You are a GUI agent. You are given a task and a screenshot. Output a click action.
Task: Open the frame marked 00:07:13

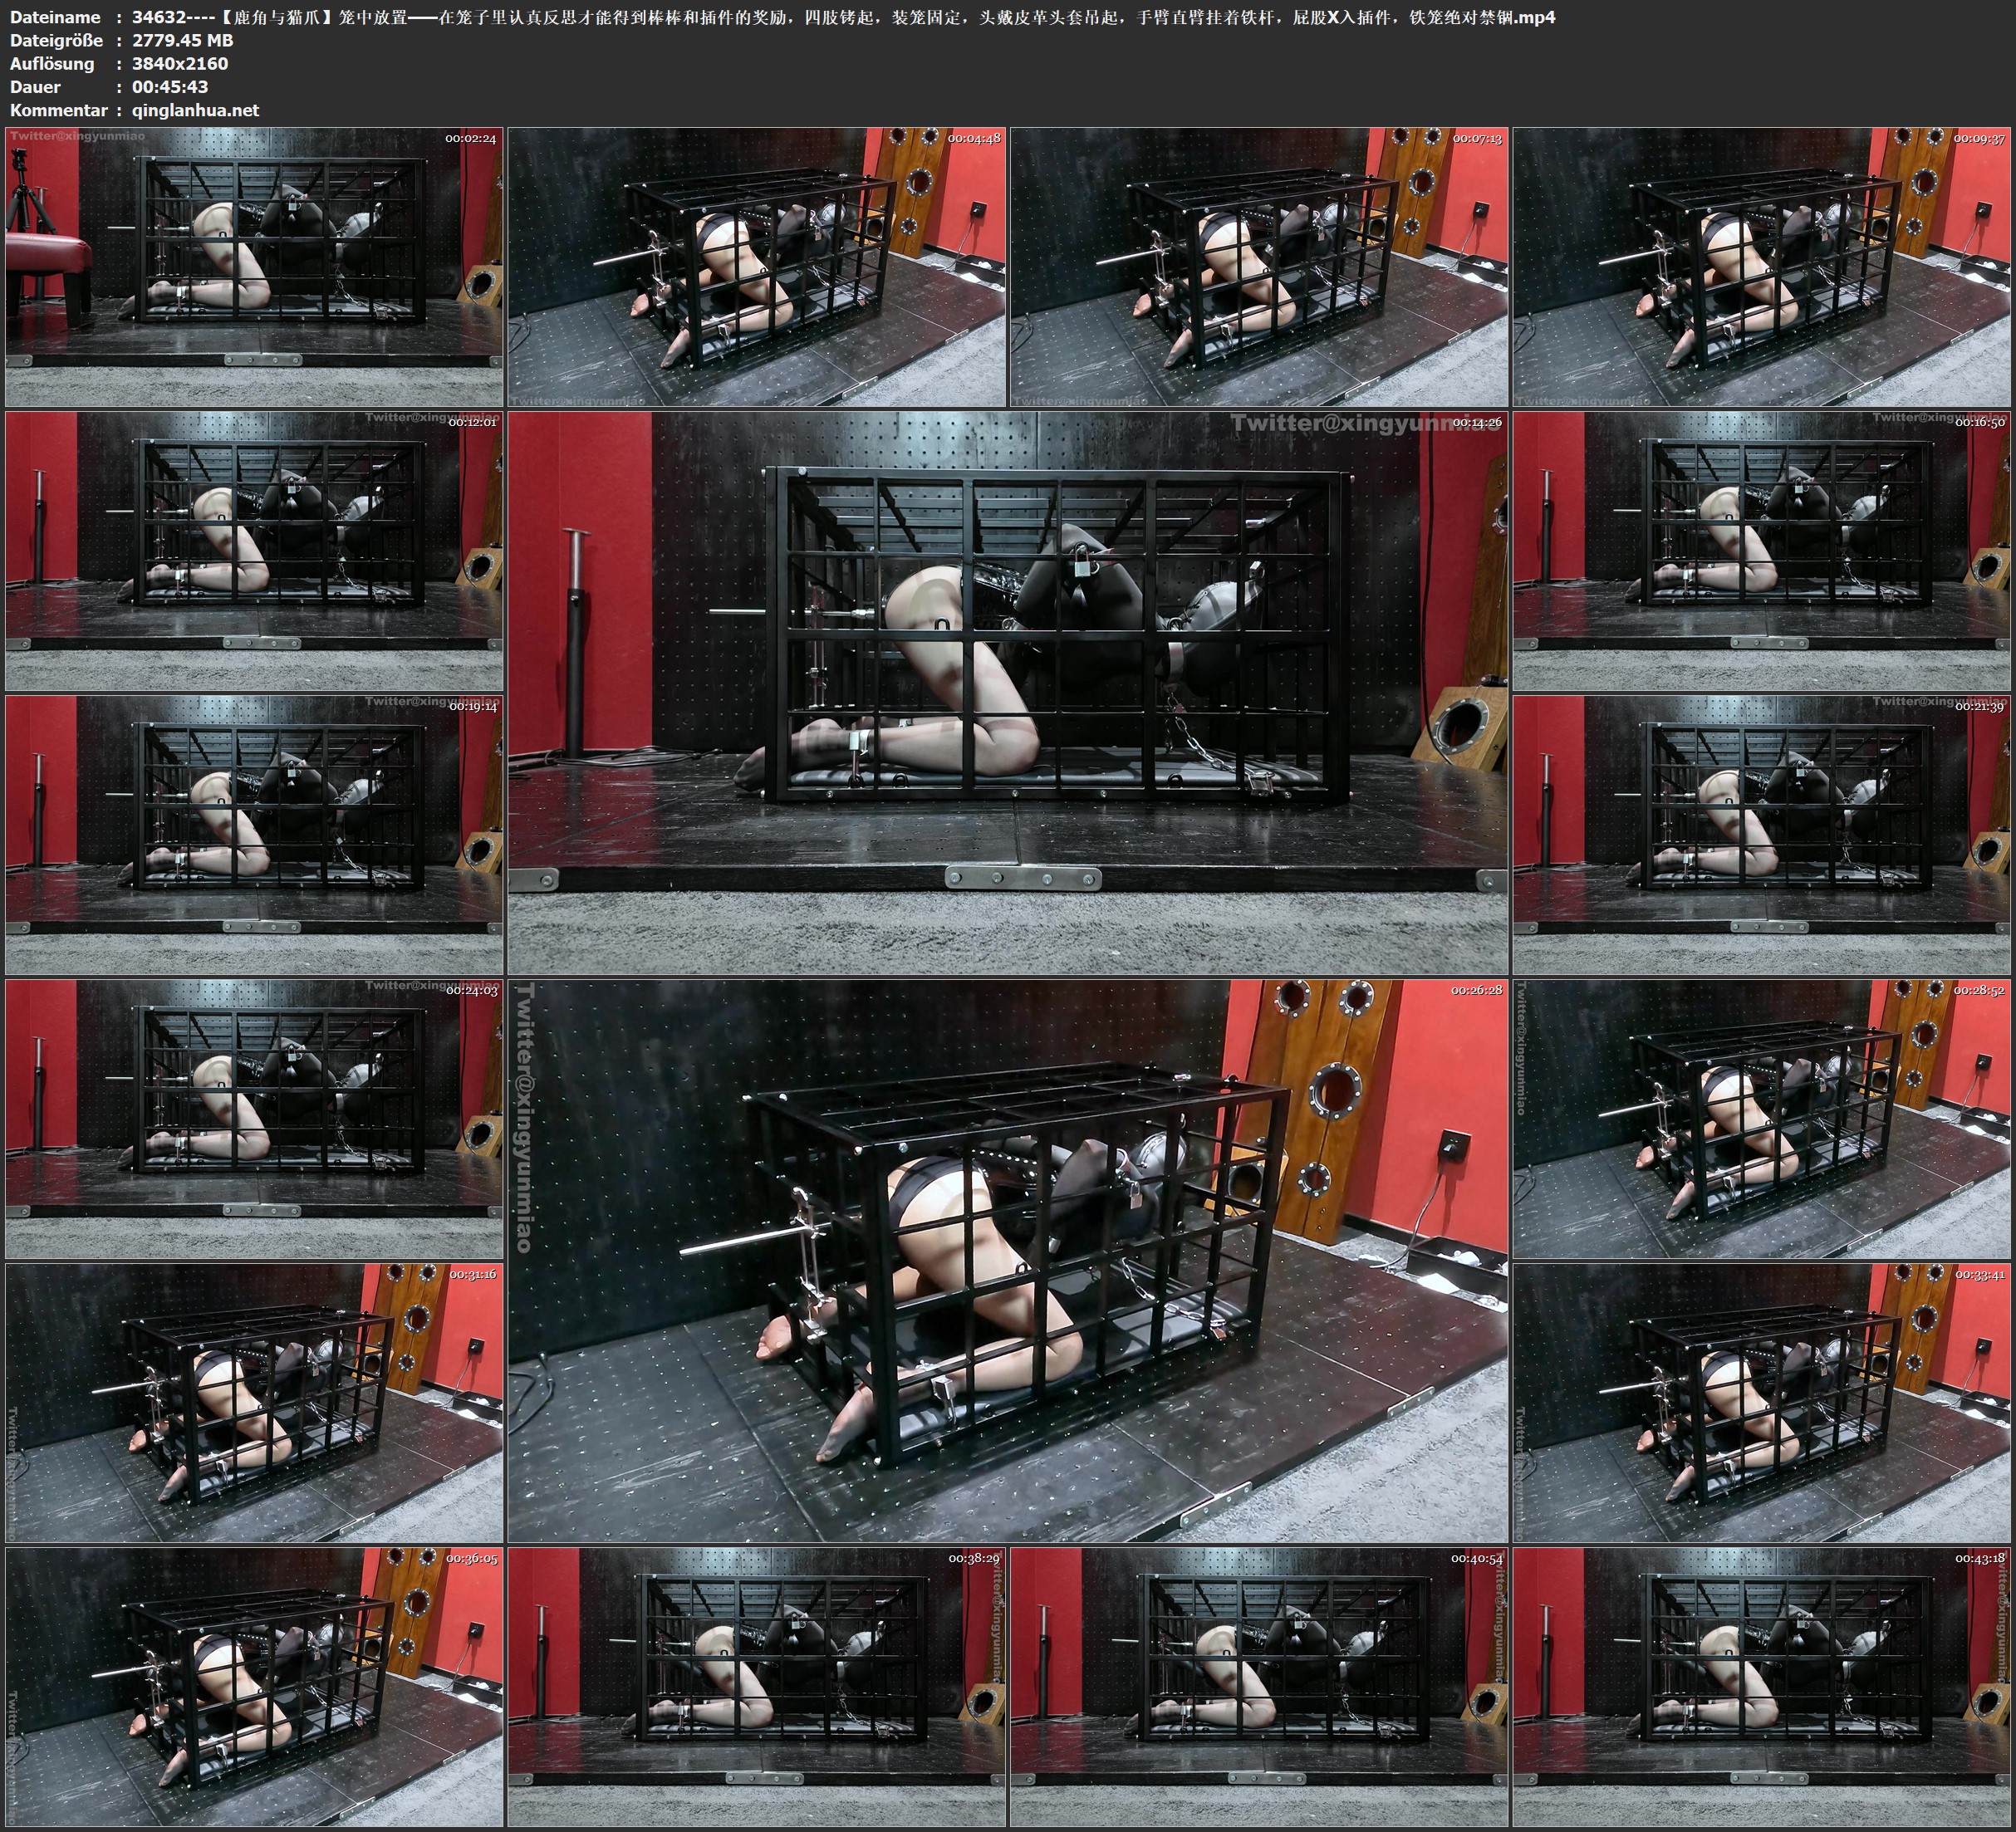point(1259,266)
